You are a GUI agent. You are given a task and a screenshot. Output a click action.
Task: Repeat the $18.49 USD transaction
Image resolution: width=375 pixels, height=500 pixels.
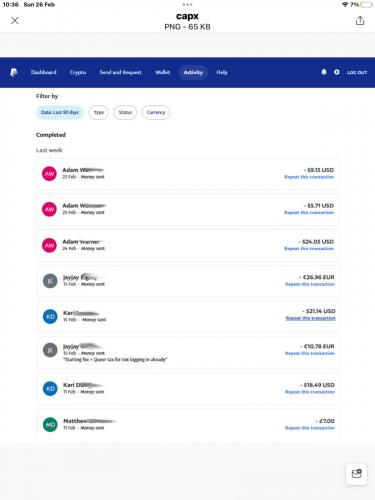310,392
